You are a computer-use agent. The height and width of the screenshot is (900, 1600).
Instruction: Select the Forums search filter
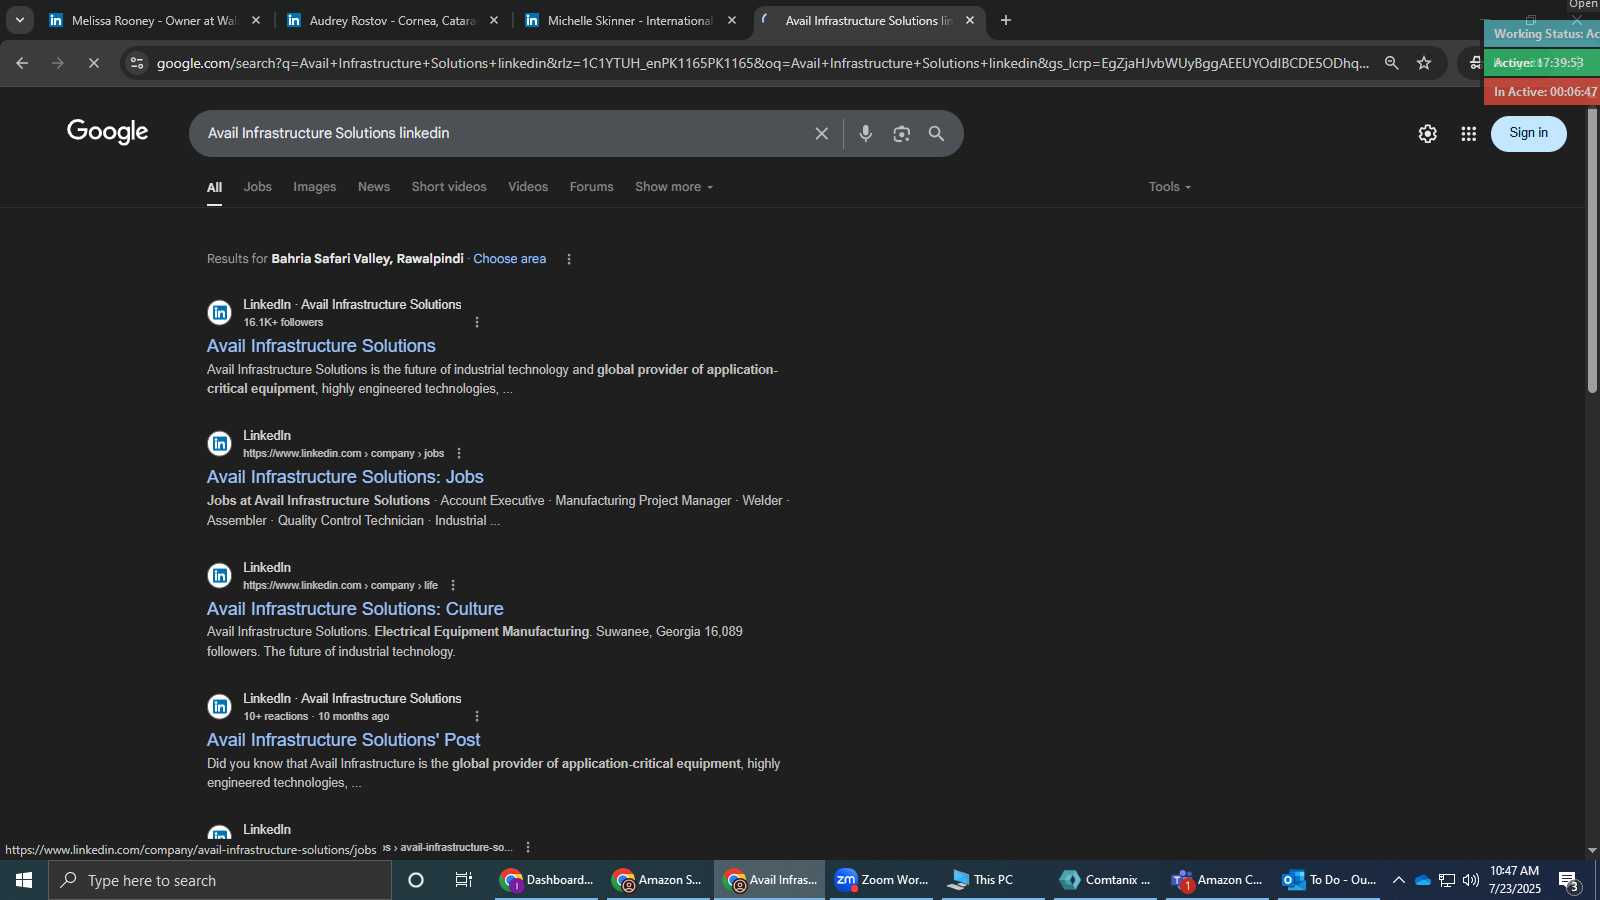pos(592,187)
